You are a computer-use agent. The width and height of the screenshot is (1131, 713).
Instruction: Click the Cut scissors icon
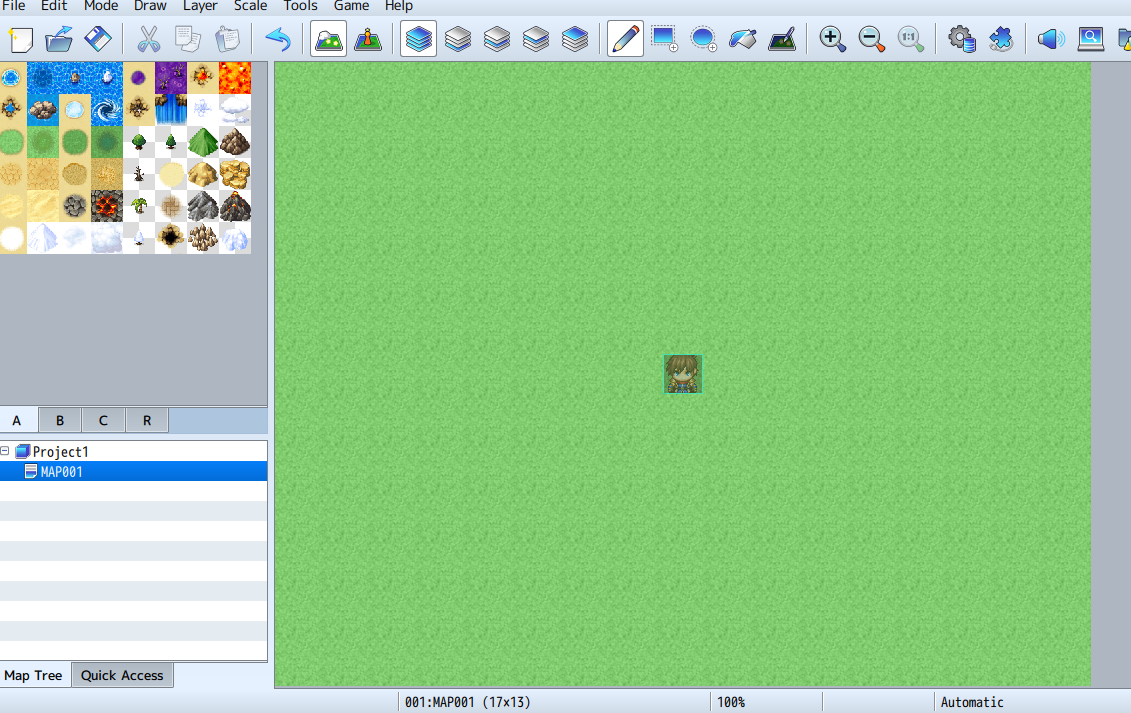click(149, 39)
